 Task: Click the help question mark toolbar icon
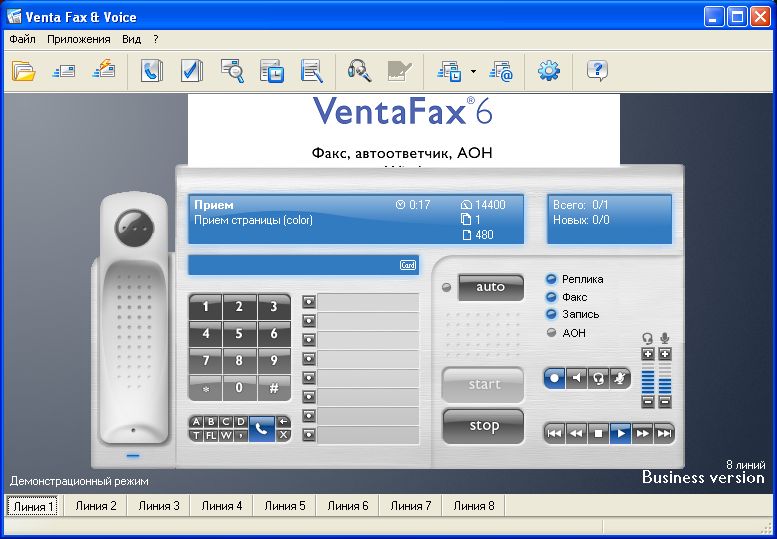597,71
